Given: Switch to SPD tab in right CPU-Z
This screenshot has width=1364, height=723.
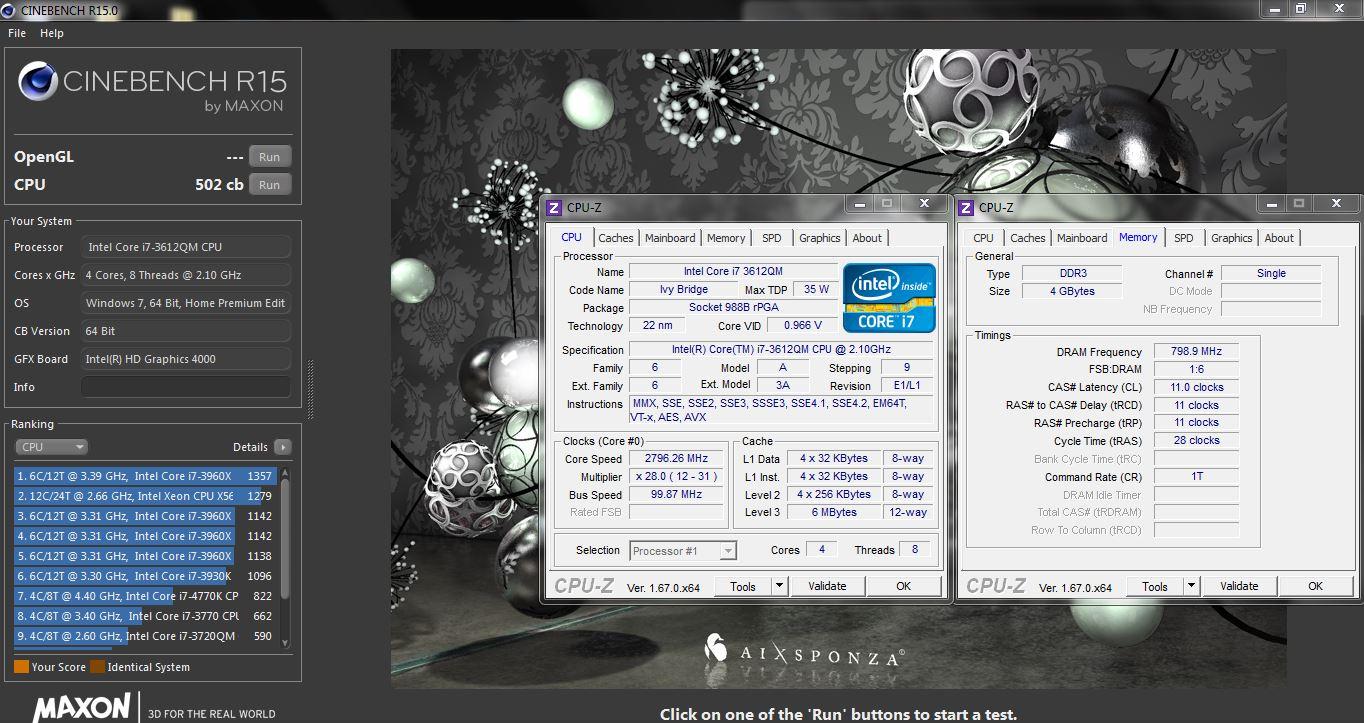Looking at the screenshot, I should point(1184,238).
